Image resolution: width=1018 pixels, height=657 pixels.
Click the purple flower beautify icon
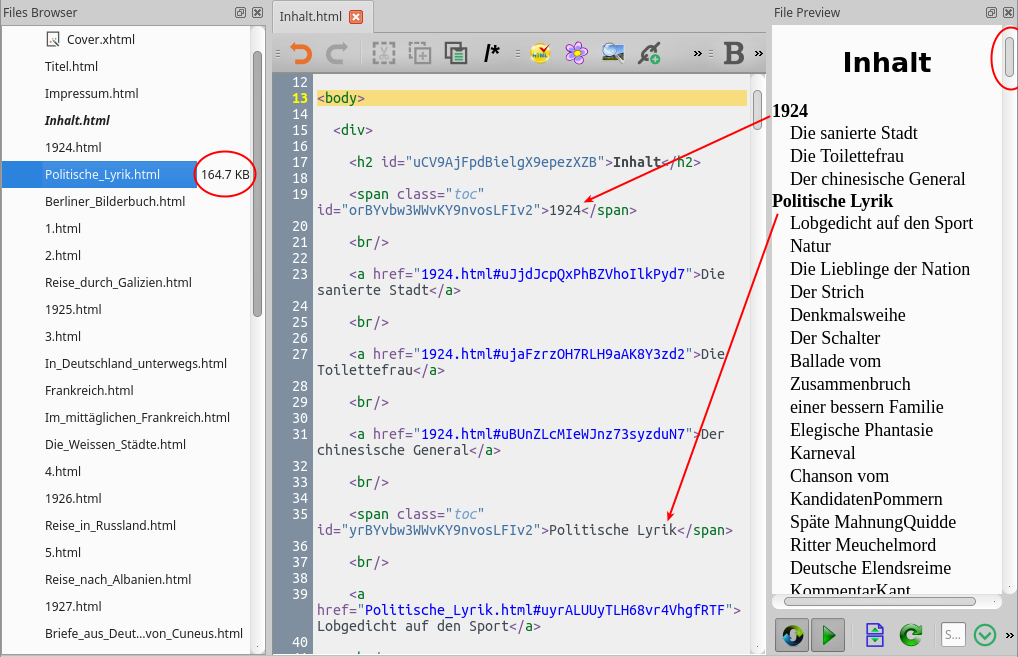pyautogui.click(x=576, y=53)
